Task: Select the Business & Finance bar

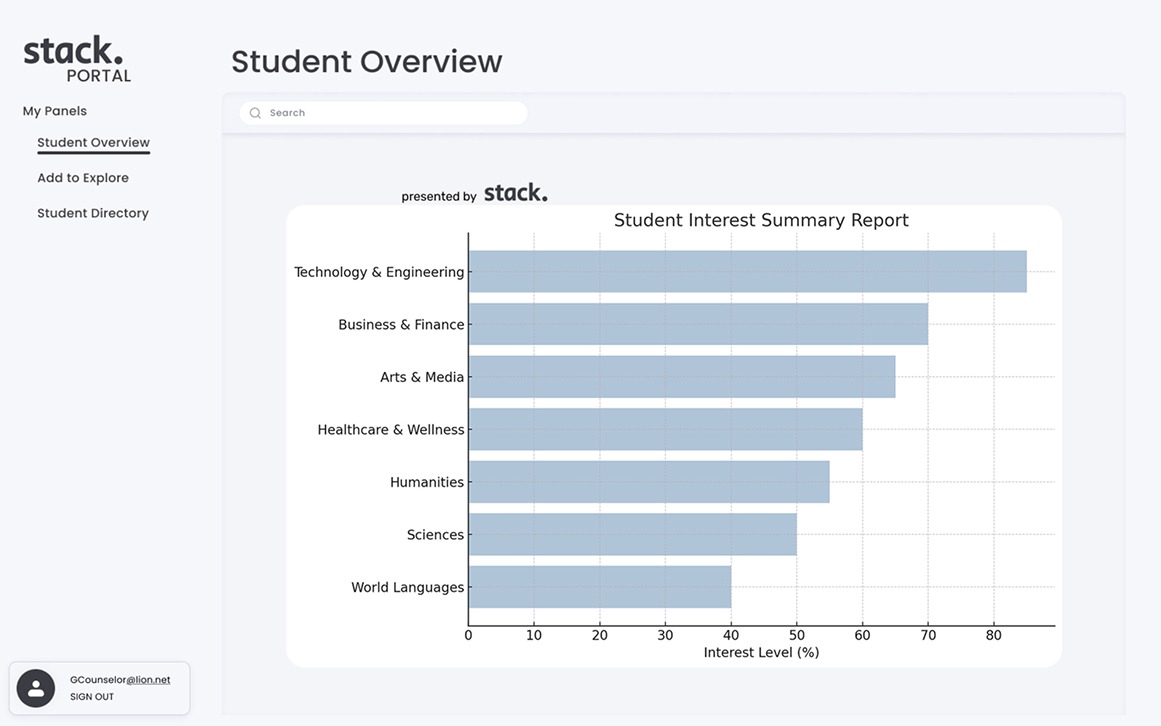Action: (x=700, y=324)
